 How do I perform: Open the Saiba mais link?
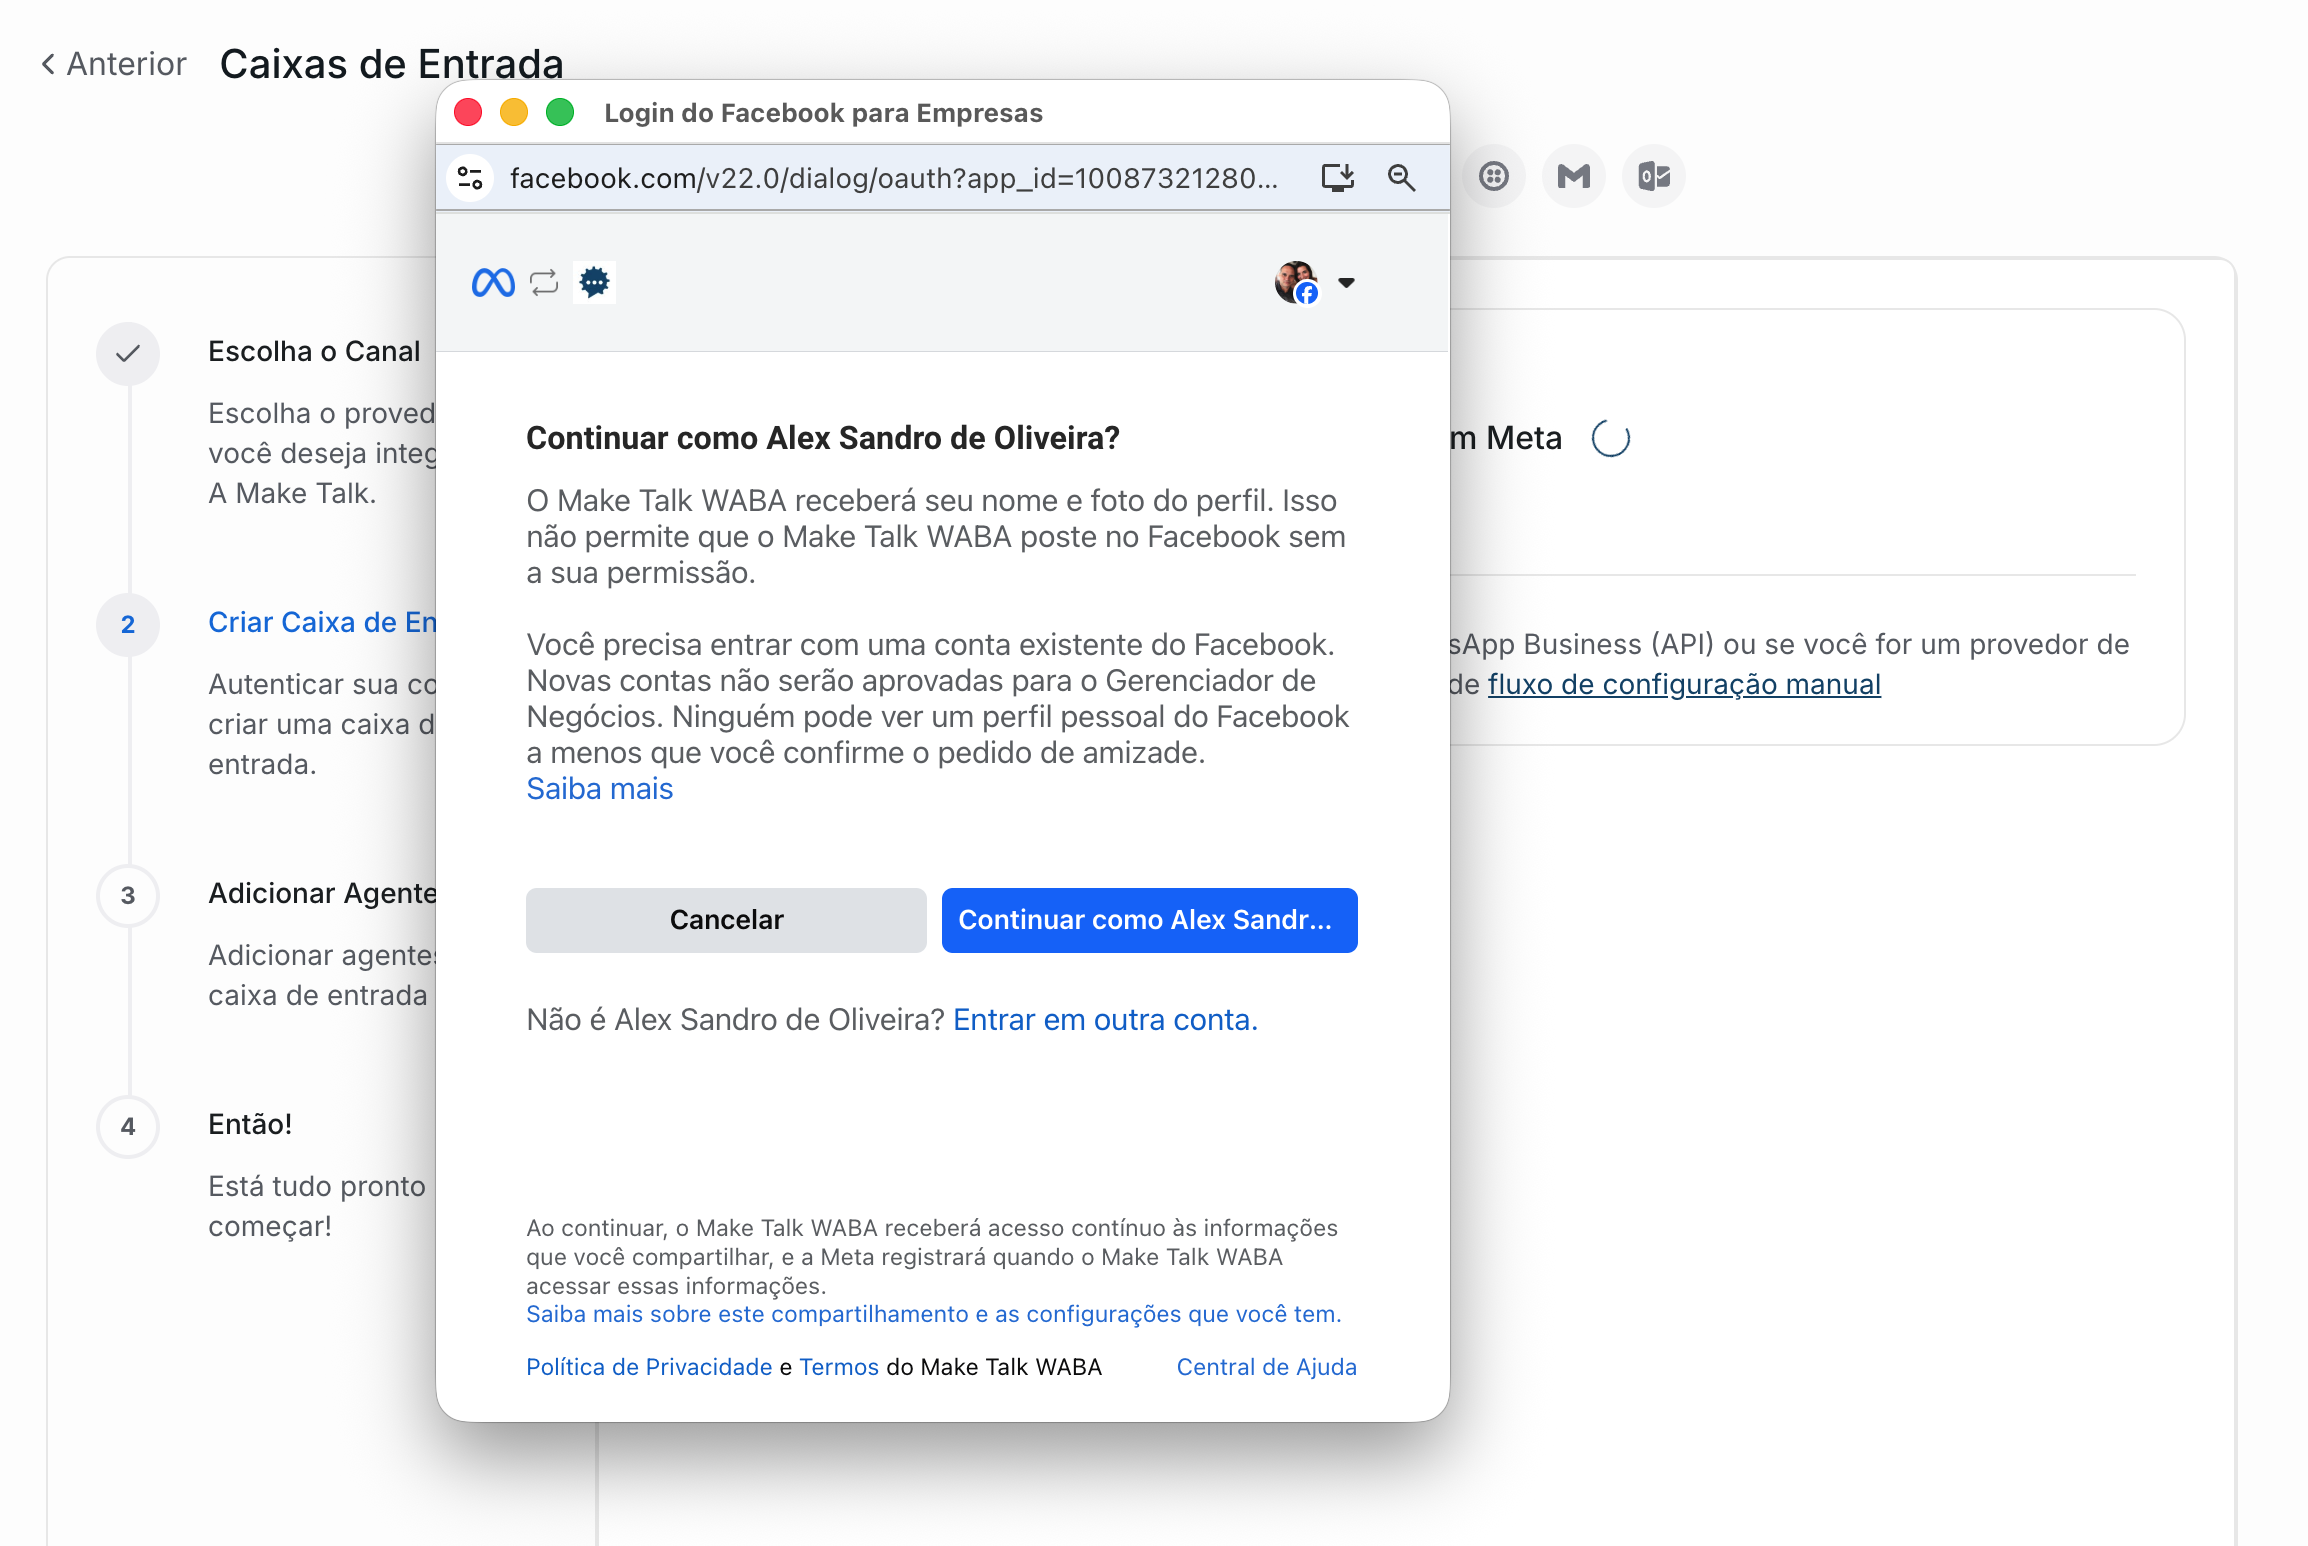(599, 789)
